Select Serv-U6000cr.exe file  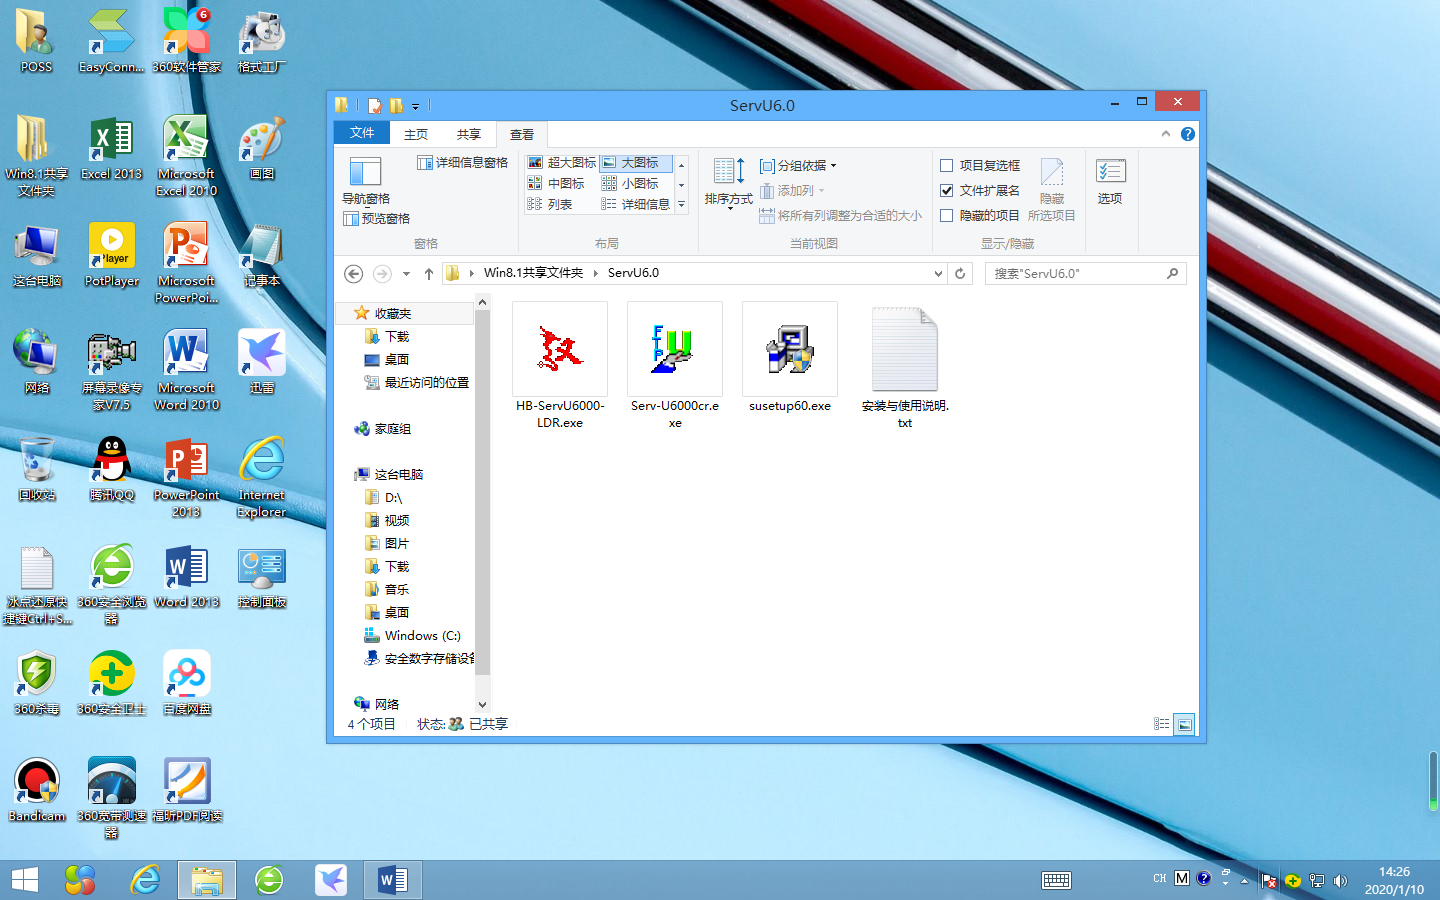pos(675,366)
